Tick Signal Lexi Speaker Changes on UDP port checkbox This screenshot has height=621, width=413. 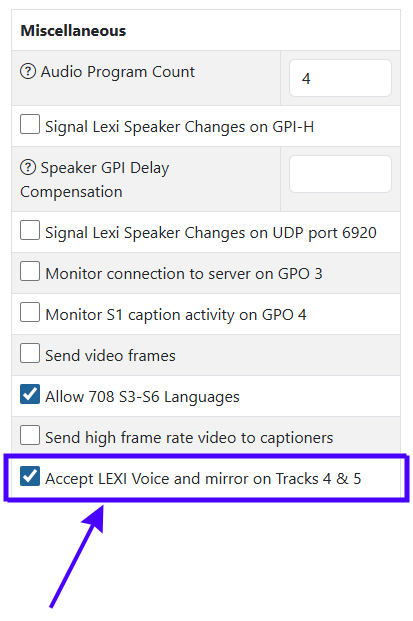30,230
